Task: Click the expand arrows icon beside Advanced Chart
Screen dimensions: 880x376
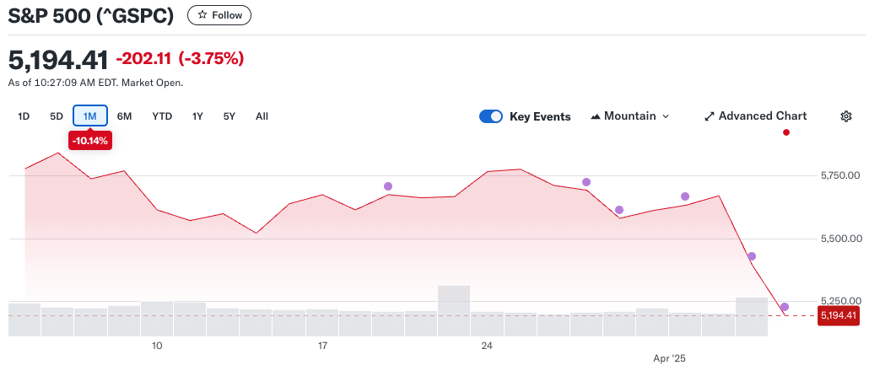Action: coord(709,116)
